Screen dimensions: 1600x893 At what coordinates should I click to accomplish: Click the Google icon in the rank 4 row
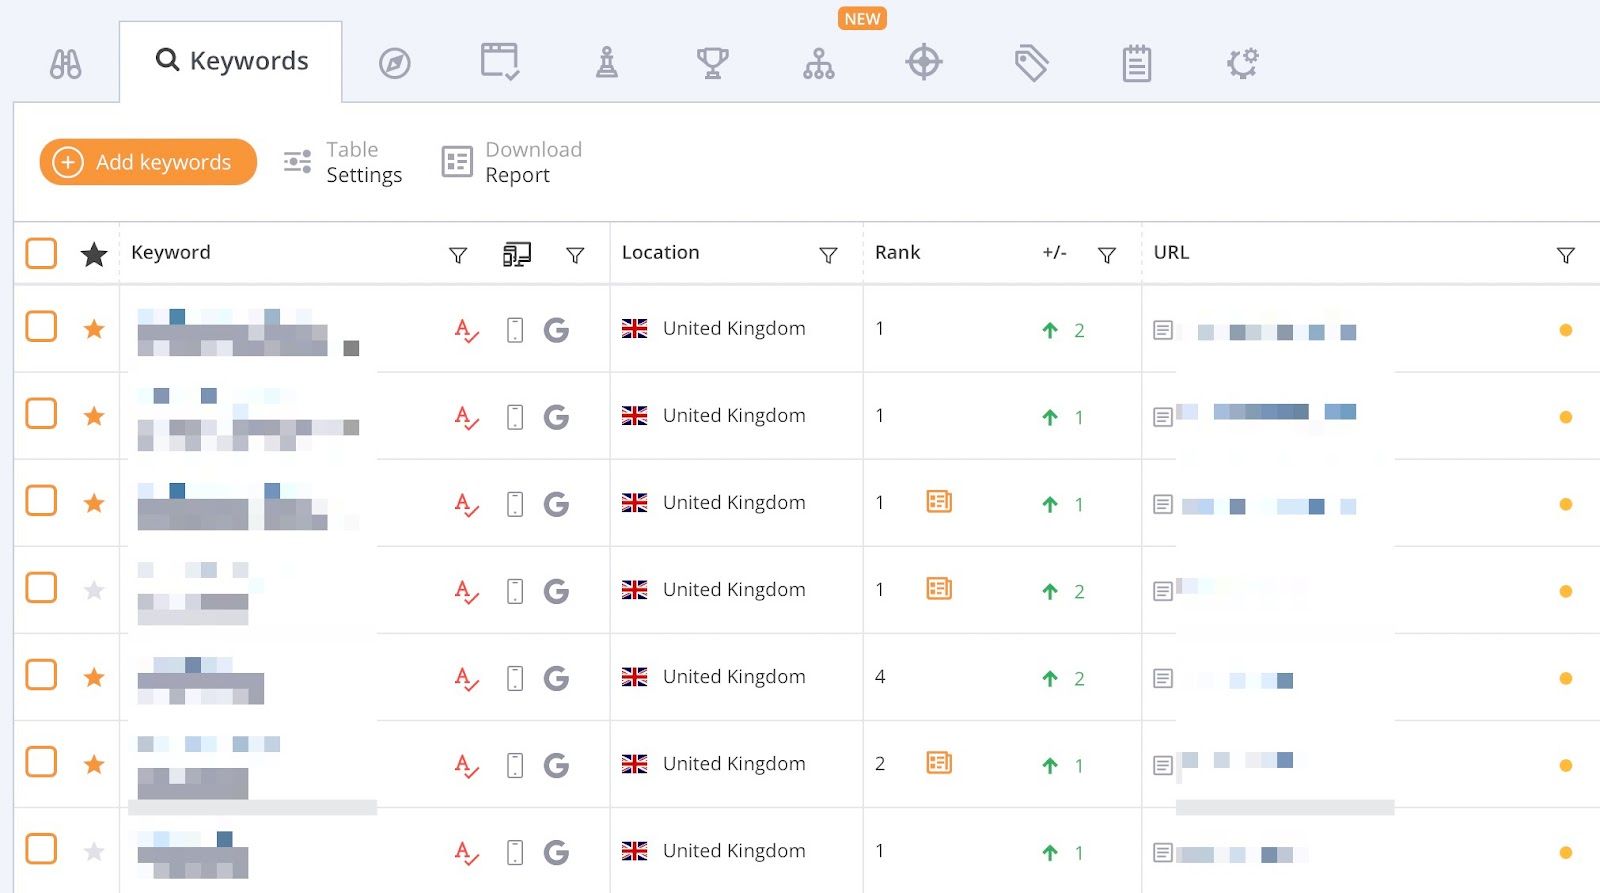(x=556, y=678)
